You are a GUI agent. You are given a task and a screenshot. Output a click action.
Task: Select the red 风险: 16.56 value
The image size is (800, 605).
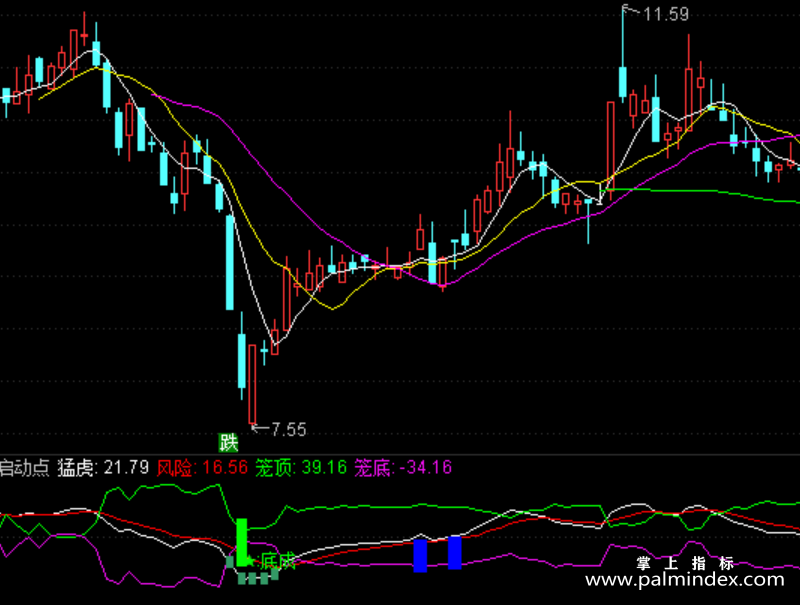[x=202, y=467]
